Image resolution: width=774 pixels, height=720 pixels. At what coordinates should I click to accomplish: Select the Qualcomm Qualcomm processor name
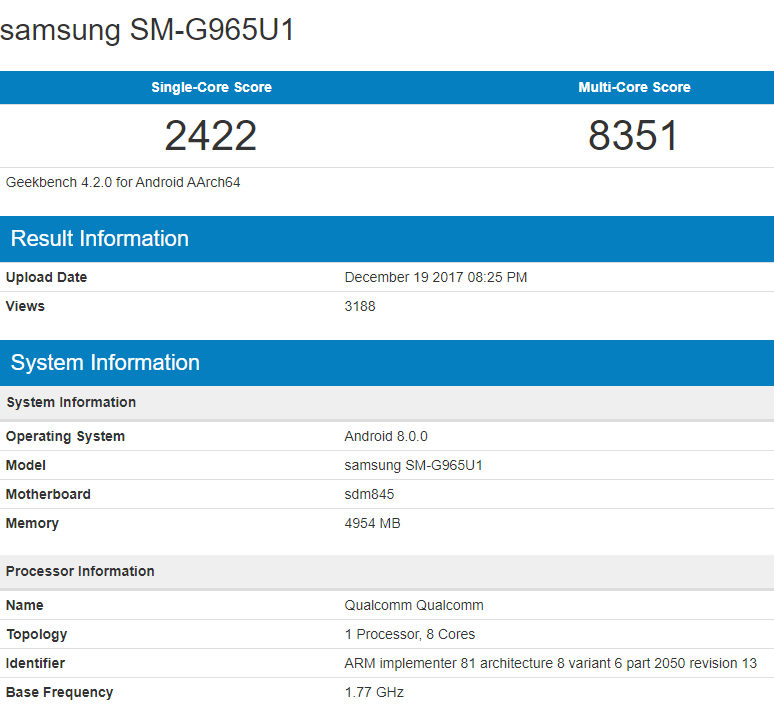pos(414,605)
